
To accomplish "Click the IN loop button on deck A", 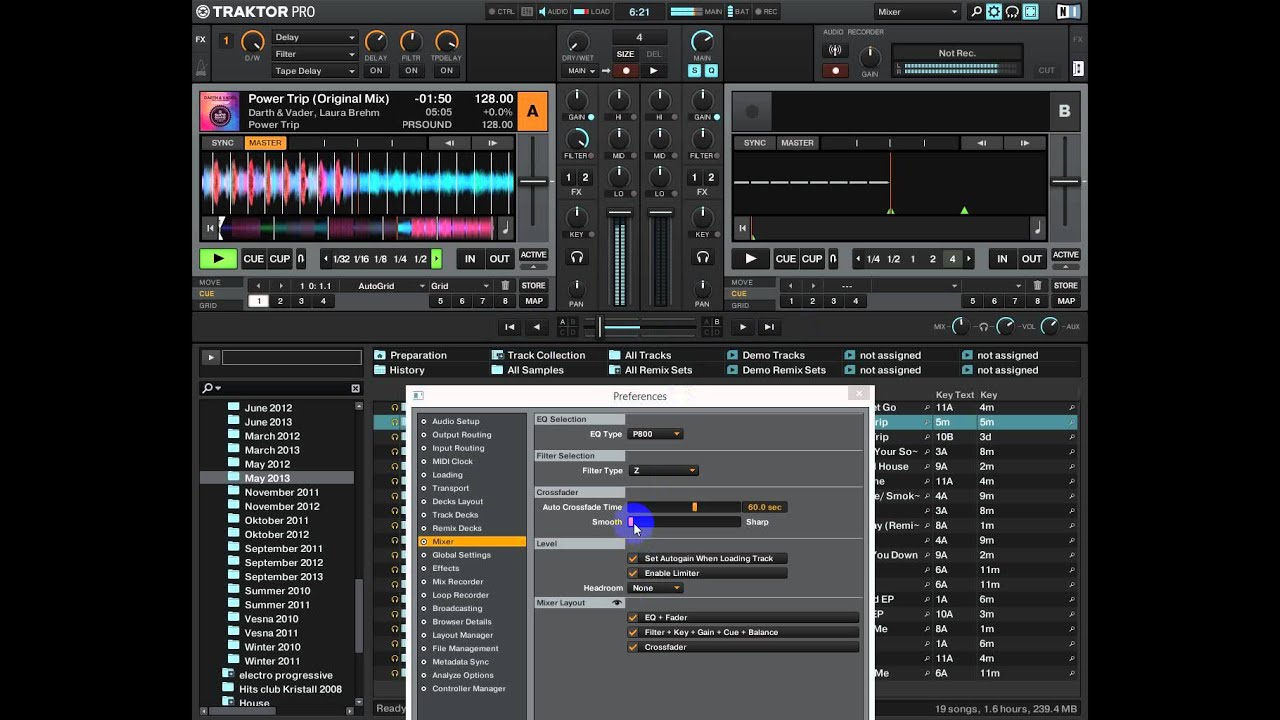I will (470, 259).
